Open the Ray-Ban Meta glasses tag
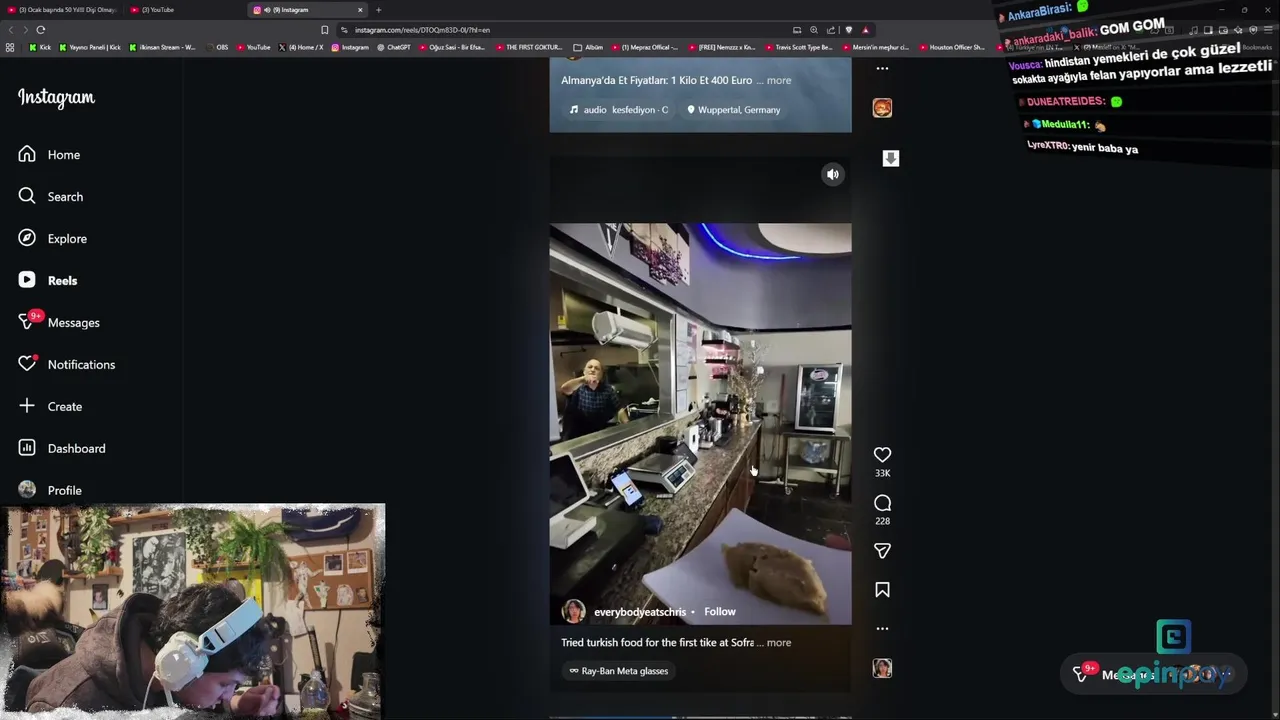The image size is (1280, 720). [618, 671]
